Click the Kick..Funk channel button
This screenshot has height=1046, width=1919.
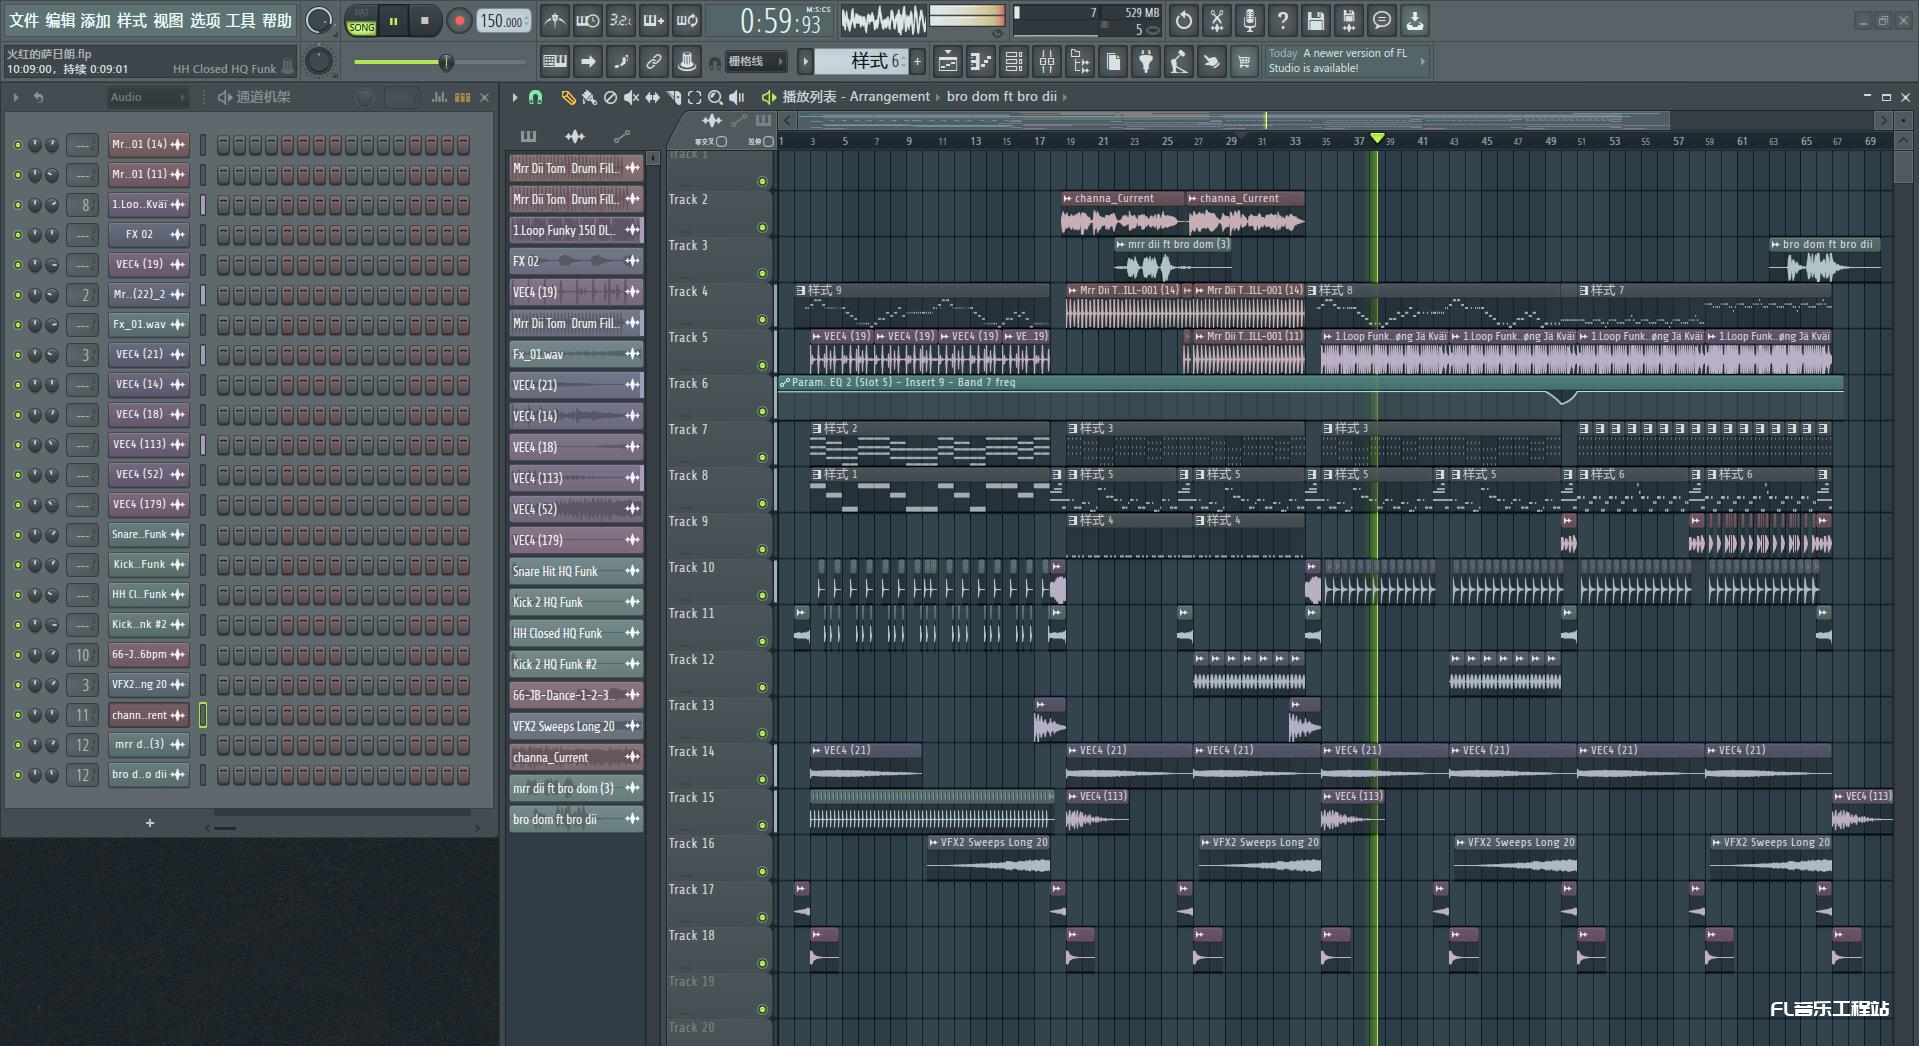click(149, 564)
